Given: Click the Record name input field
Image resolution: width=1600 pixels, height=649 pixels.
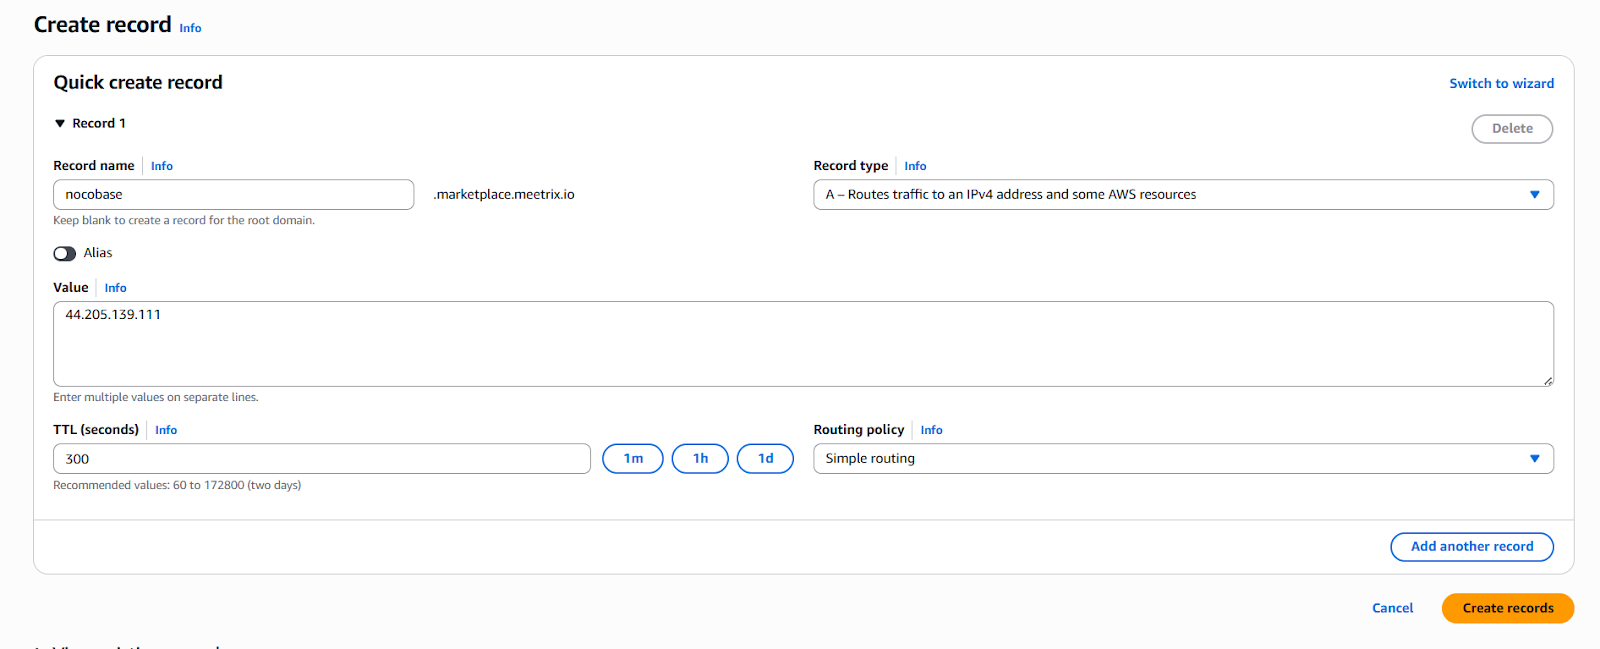Looking at the screenshot, I should click(x=233, y=195).
